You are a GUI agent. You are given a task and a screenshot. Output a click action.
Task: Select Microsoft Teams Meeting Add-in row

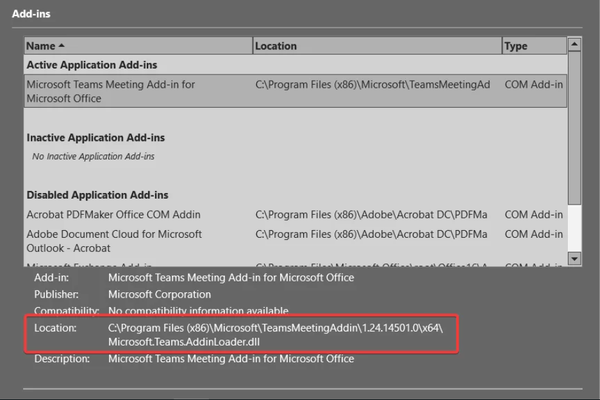tap(295, 91)
